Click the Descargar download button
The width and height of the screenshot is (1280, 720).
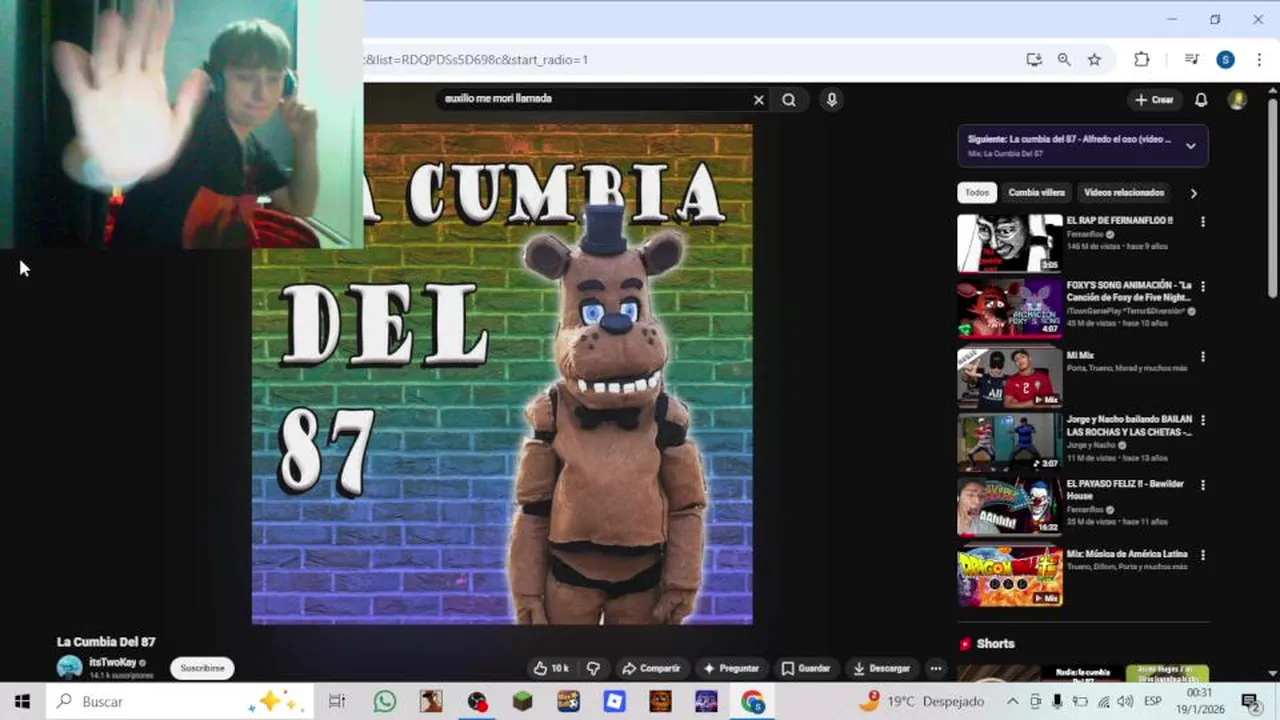pyautogui.click(x=881, y=668)
